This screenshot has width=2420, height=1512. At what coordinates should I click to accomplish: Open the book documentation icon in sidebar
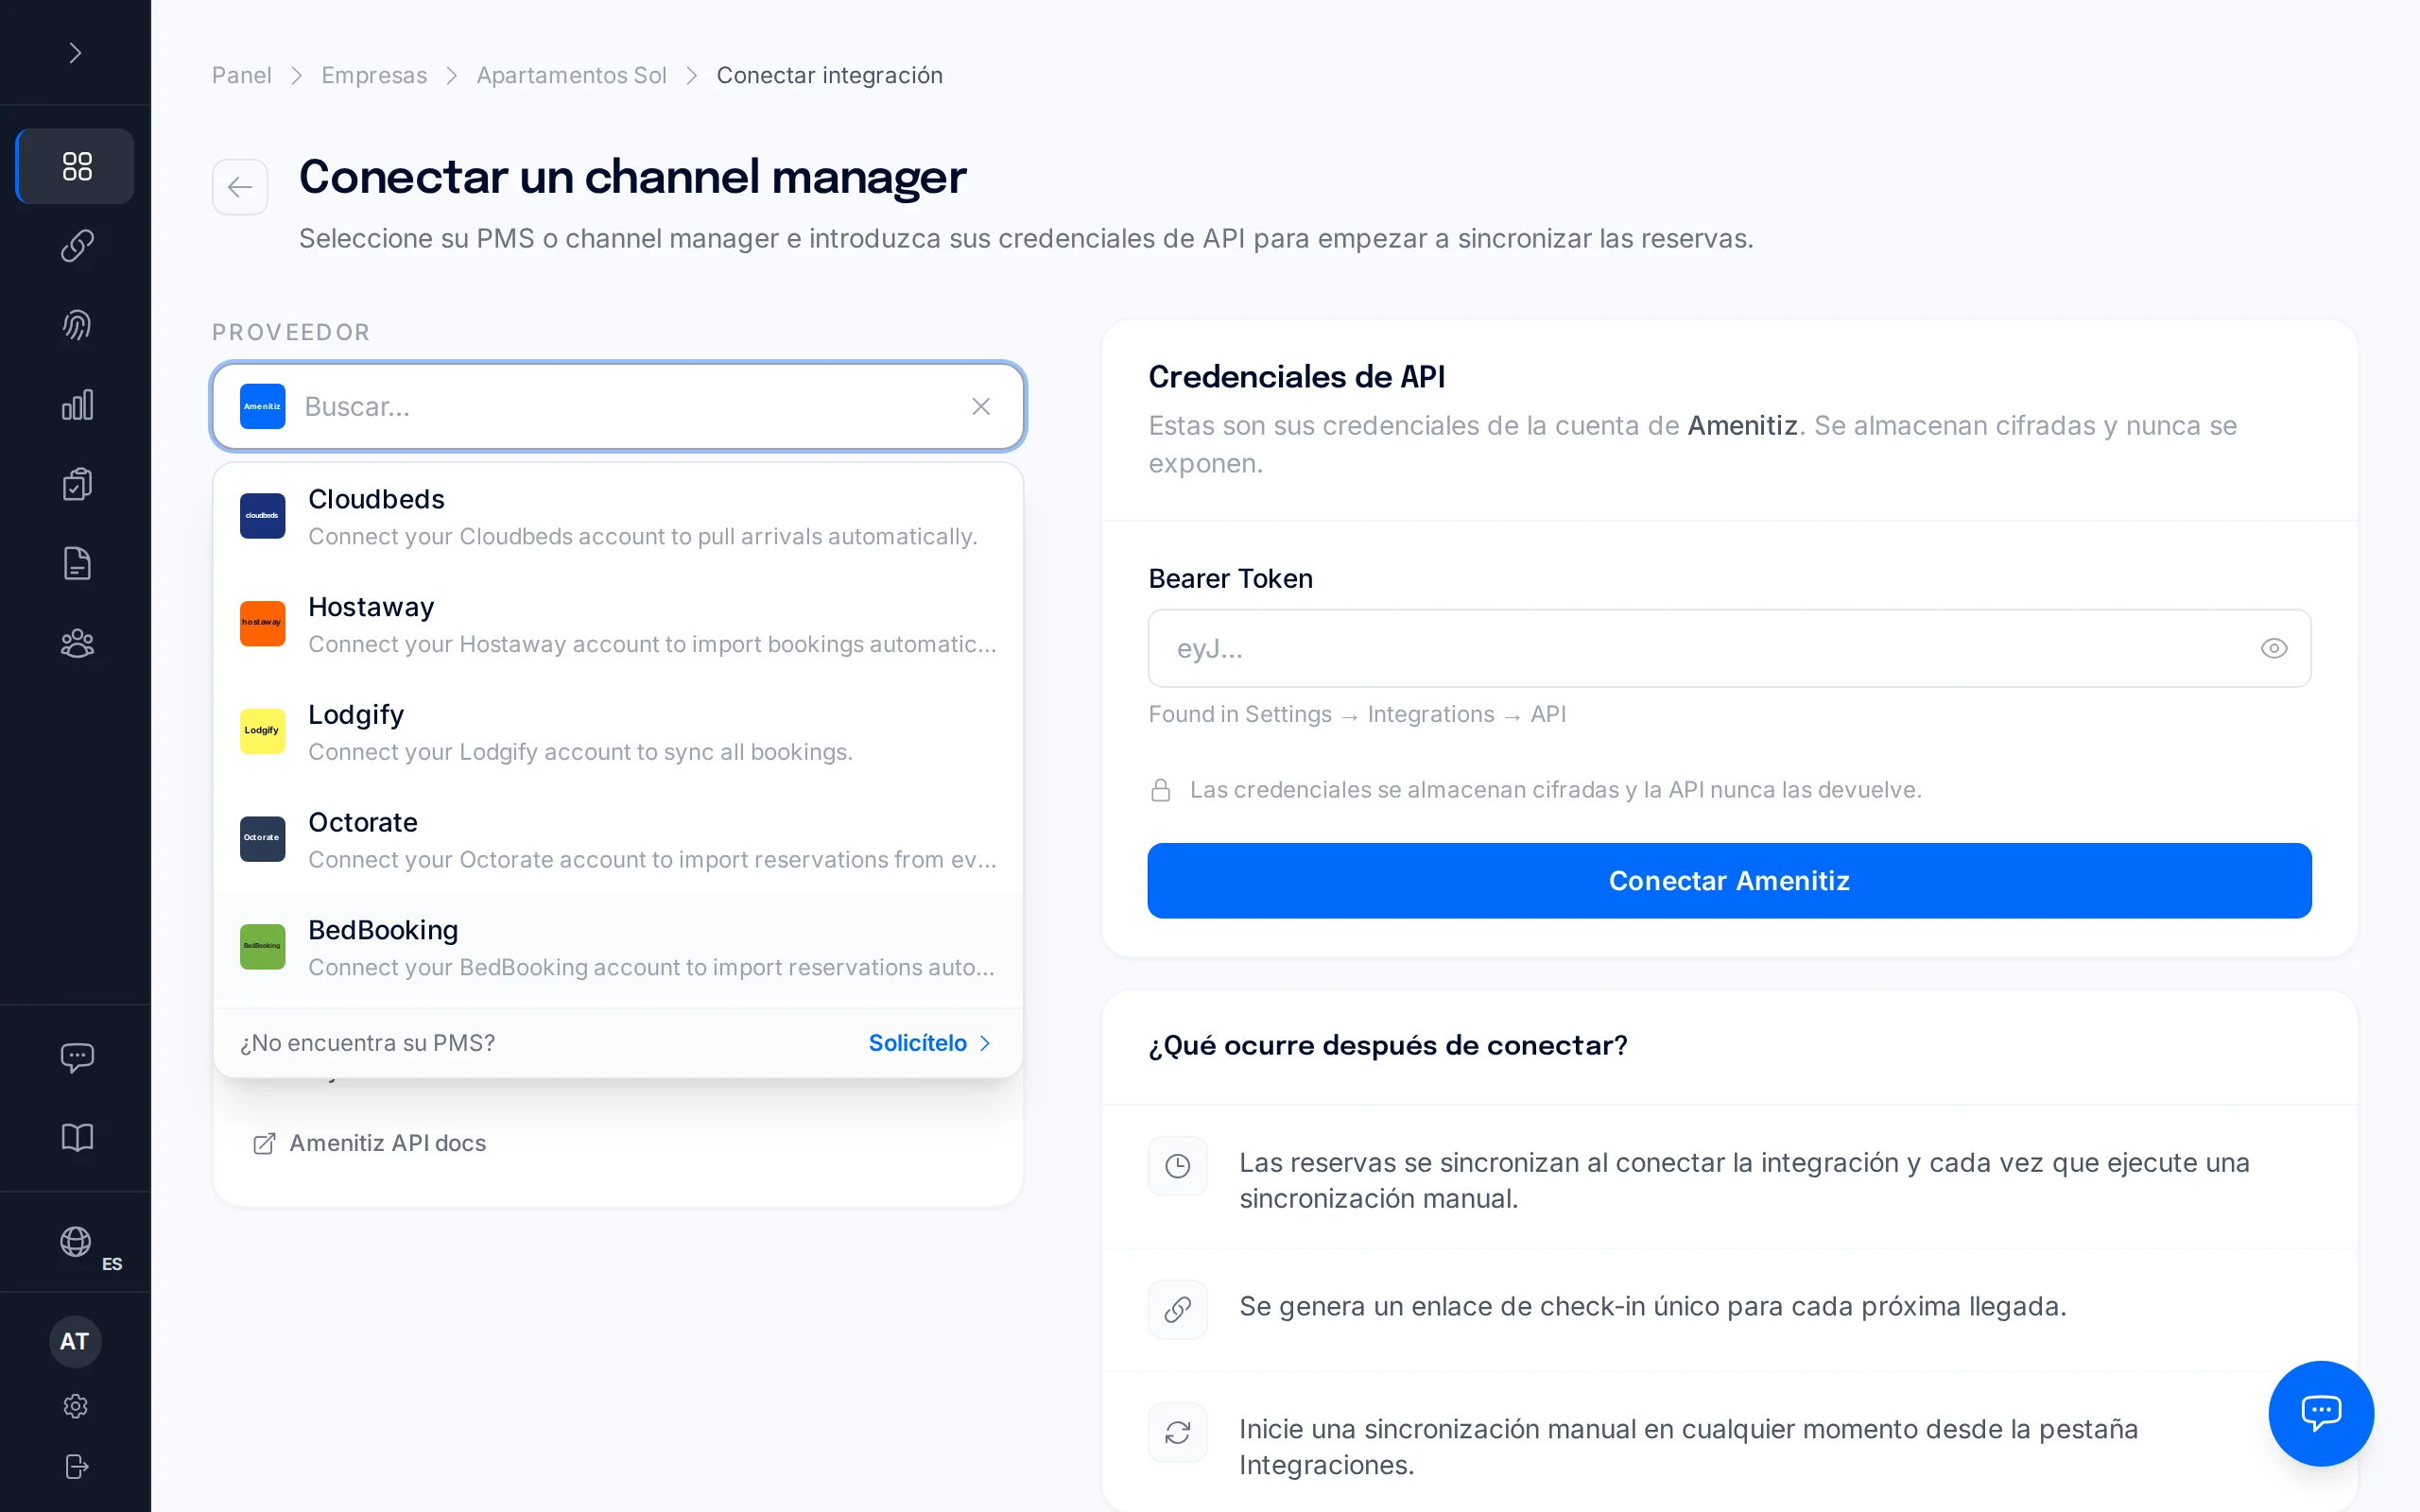pos(76,1137)
